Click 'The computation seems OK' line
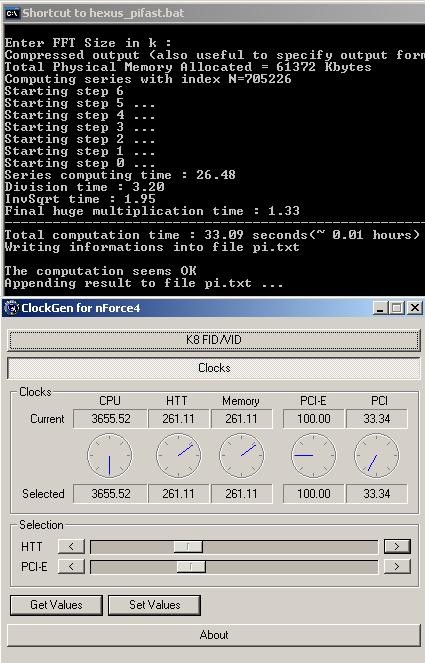The image size is (425, 663). coord(101,271)
